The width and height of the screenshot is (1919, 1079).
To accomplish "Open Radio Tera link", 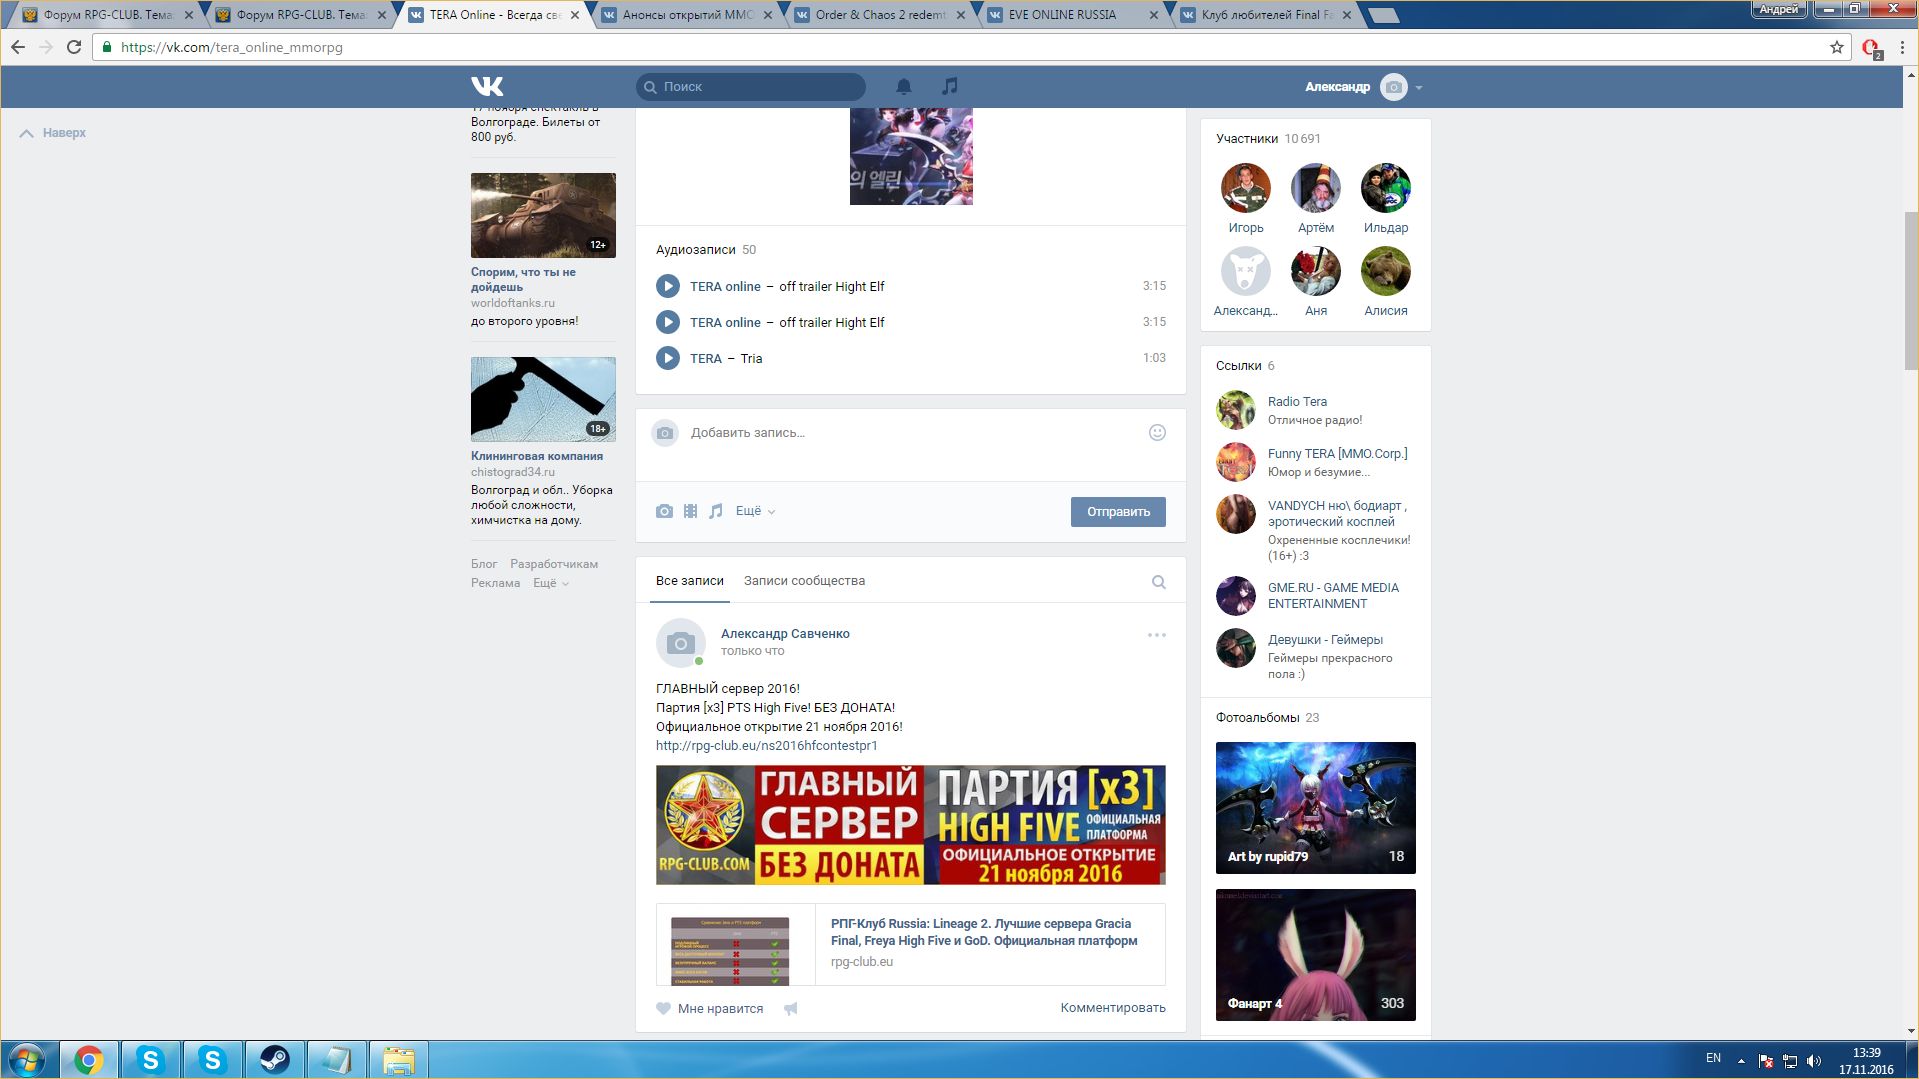I will coord(1297,402).
